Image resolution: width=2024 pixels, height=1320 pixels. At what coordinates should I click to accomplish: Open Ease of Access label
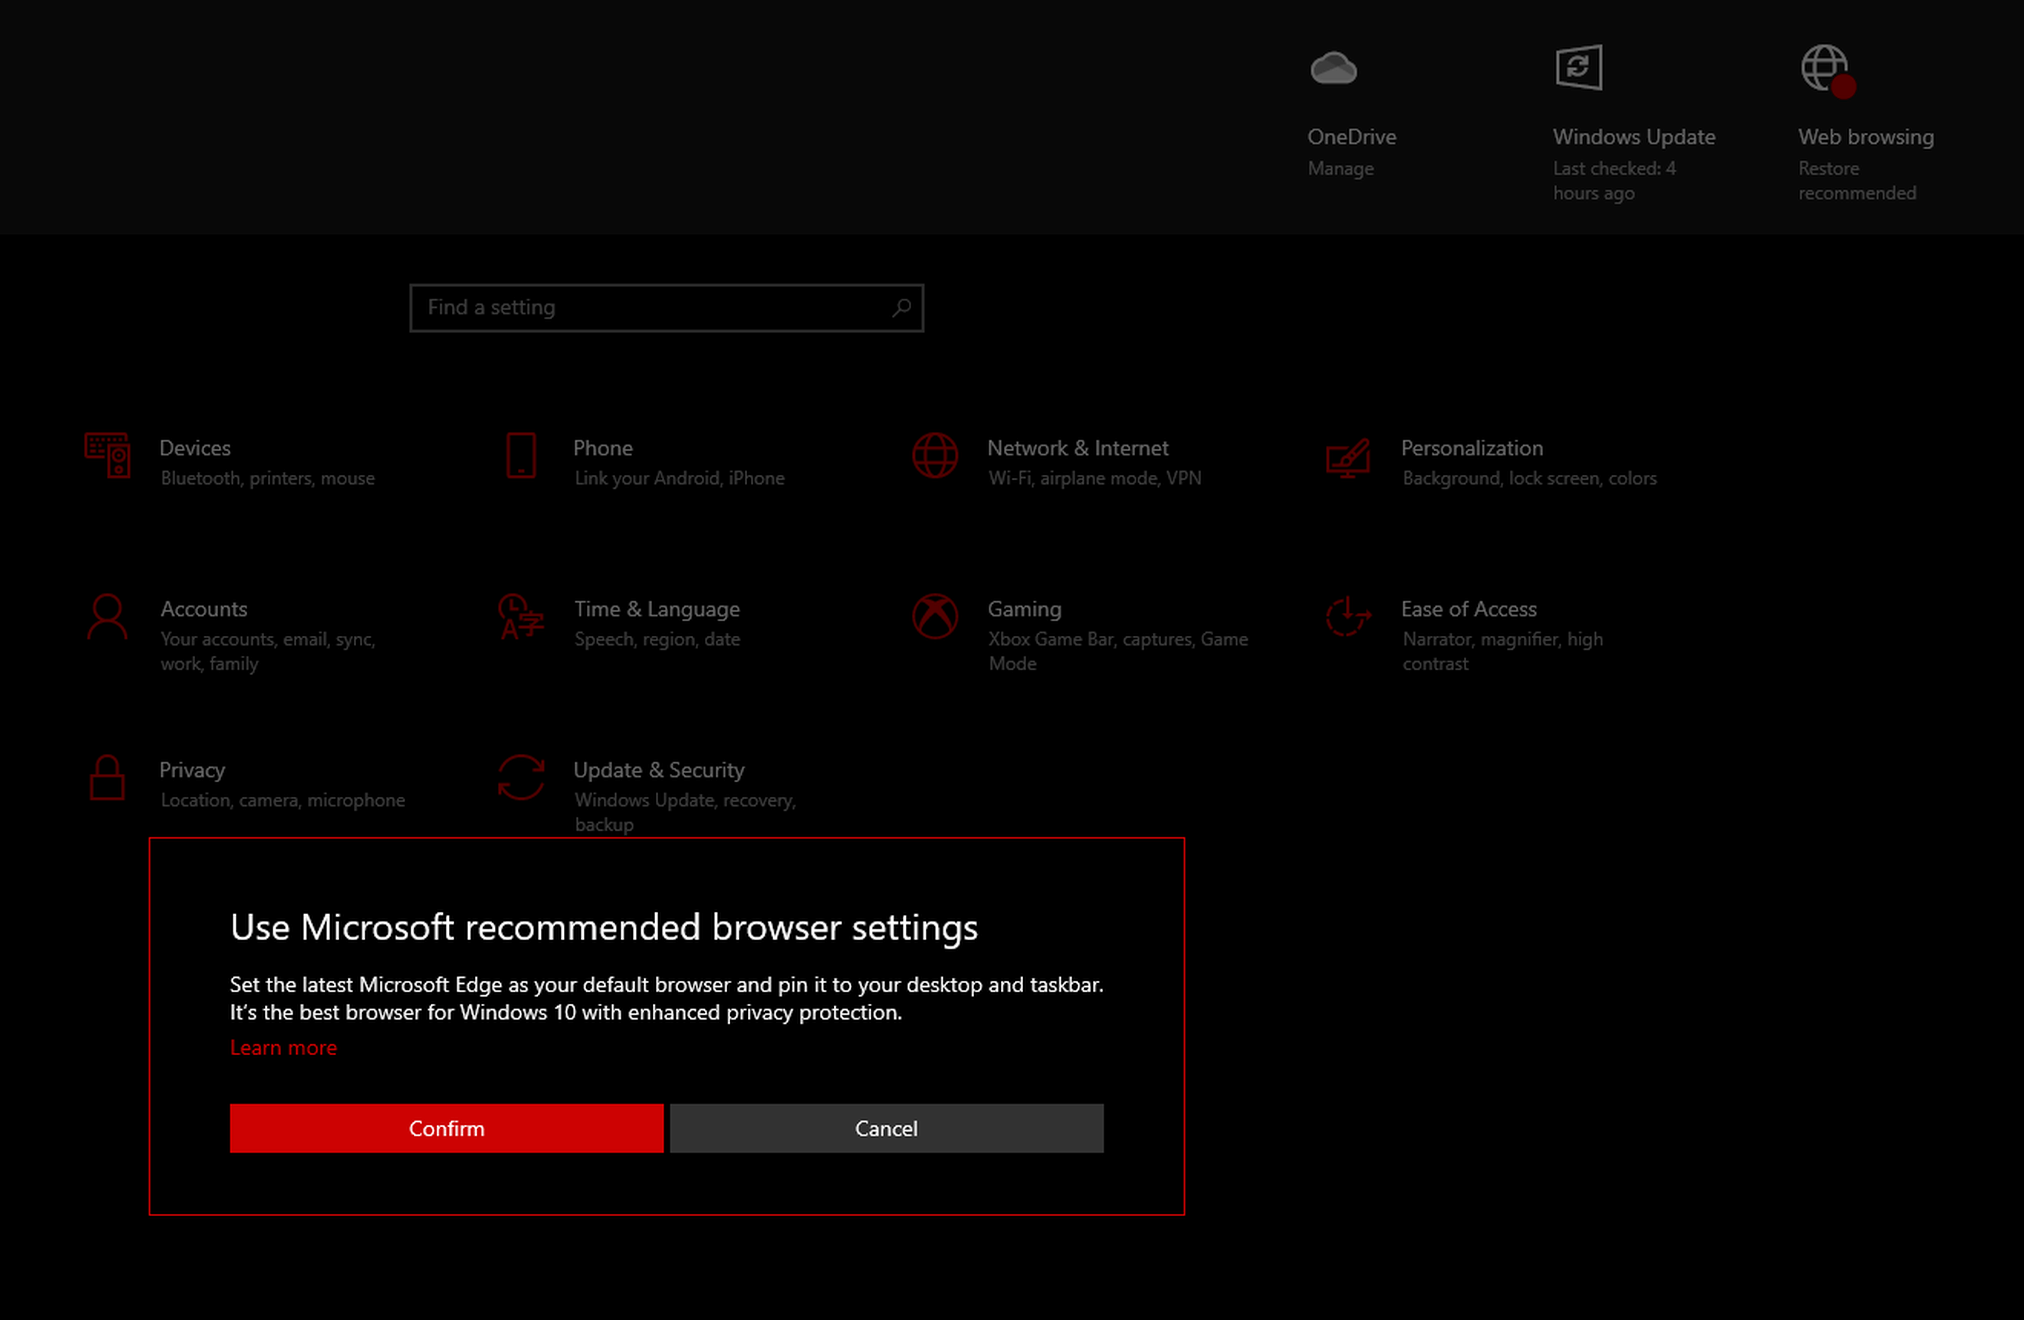(1469, 609)
